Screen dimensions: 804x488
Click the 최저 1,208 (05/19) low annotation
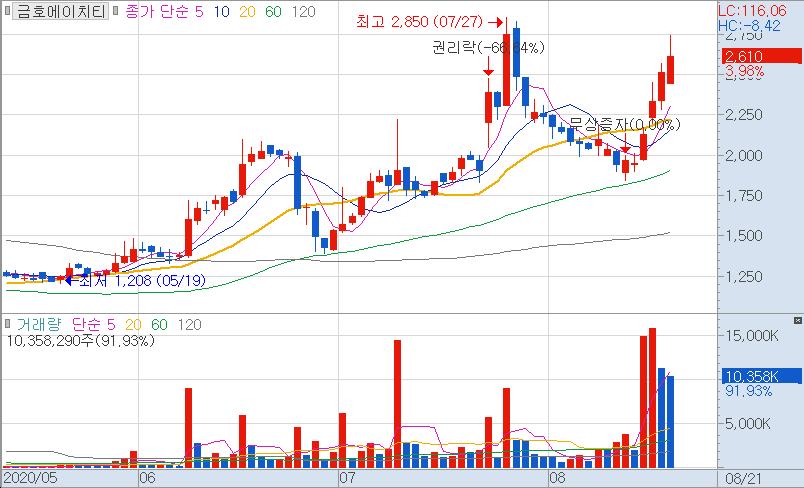[x=142, y=280]
